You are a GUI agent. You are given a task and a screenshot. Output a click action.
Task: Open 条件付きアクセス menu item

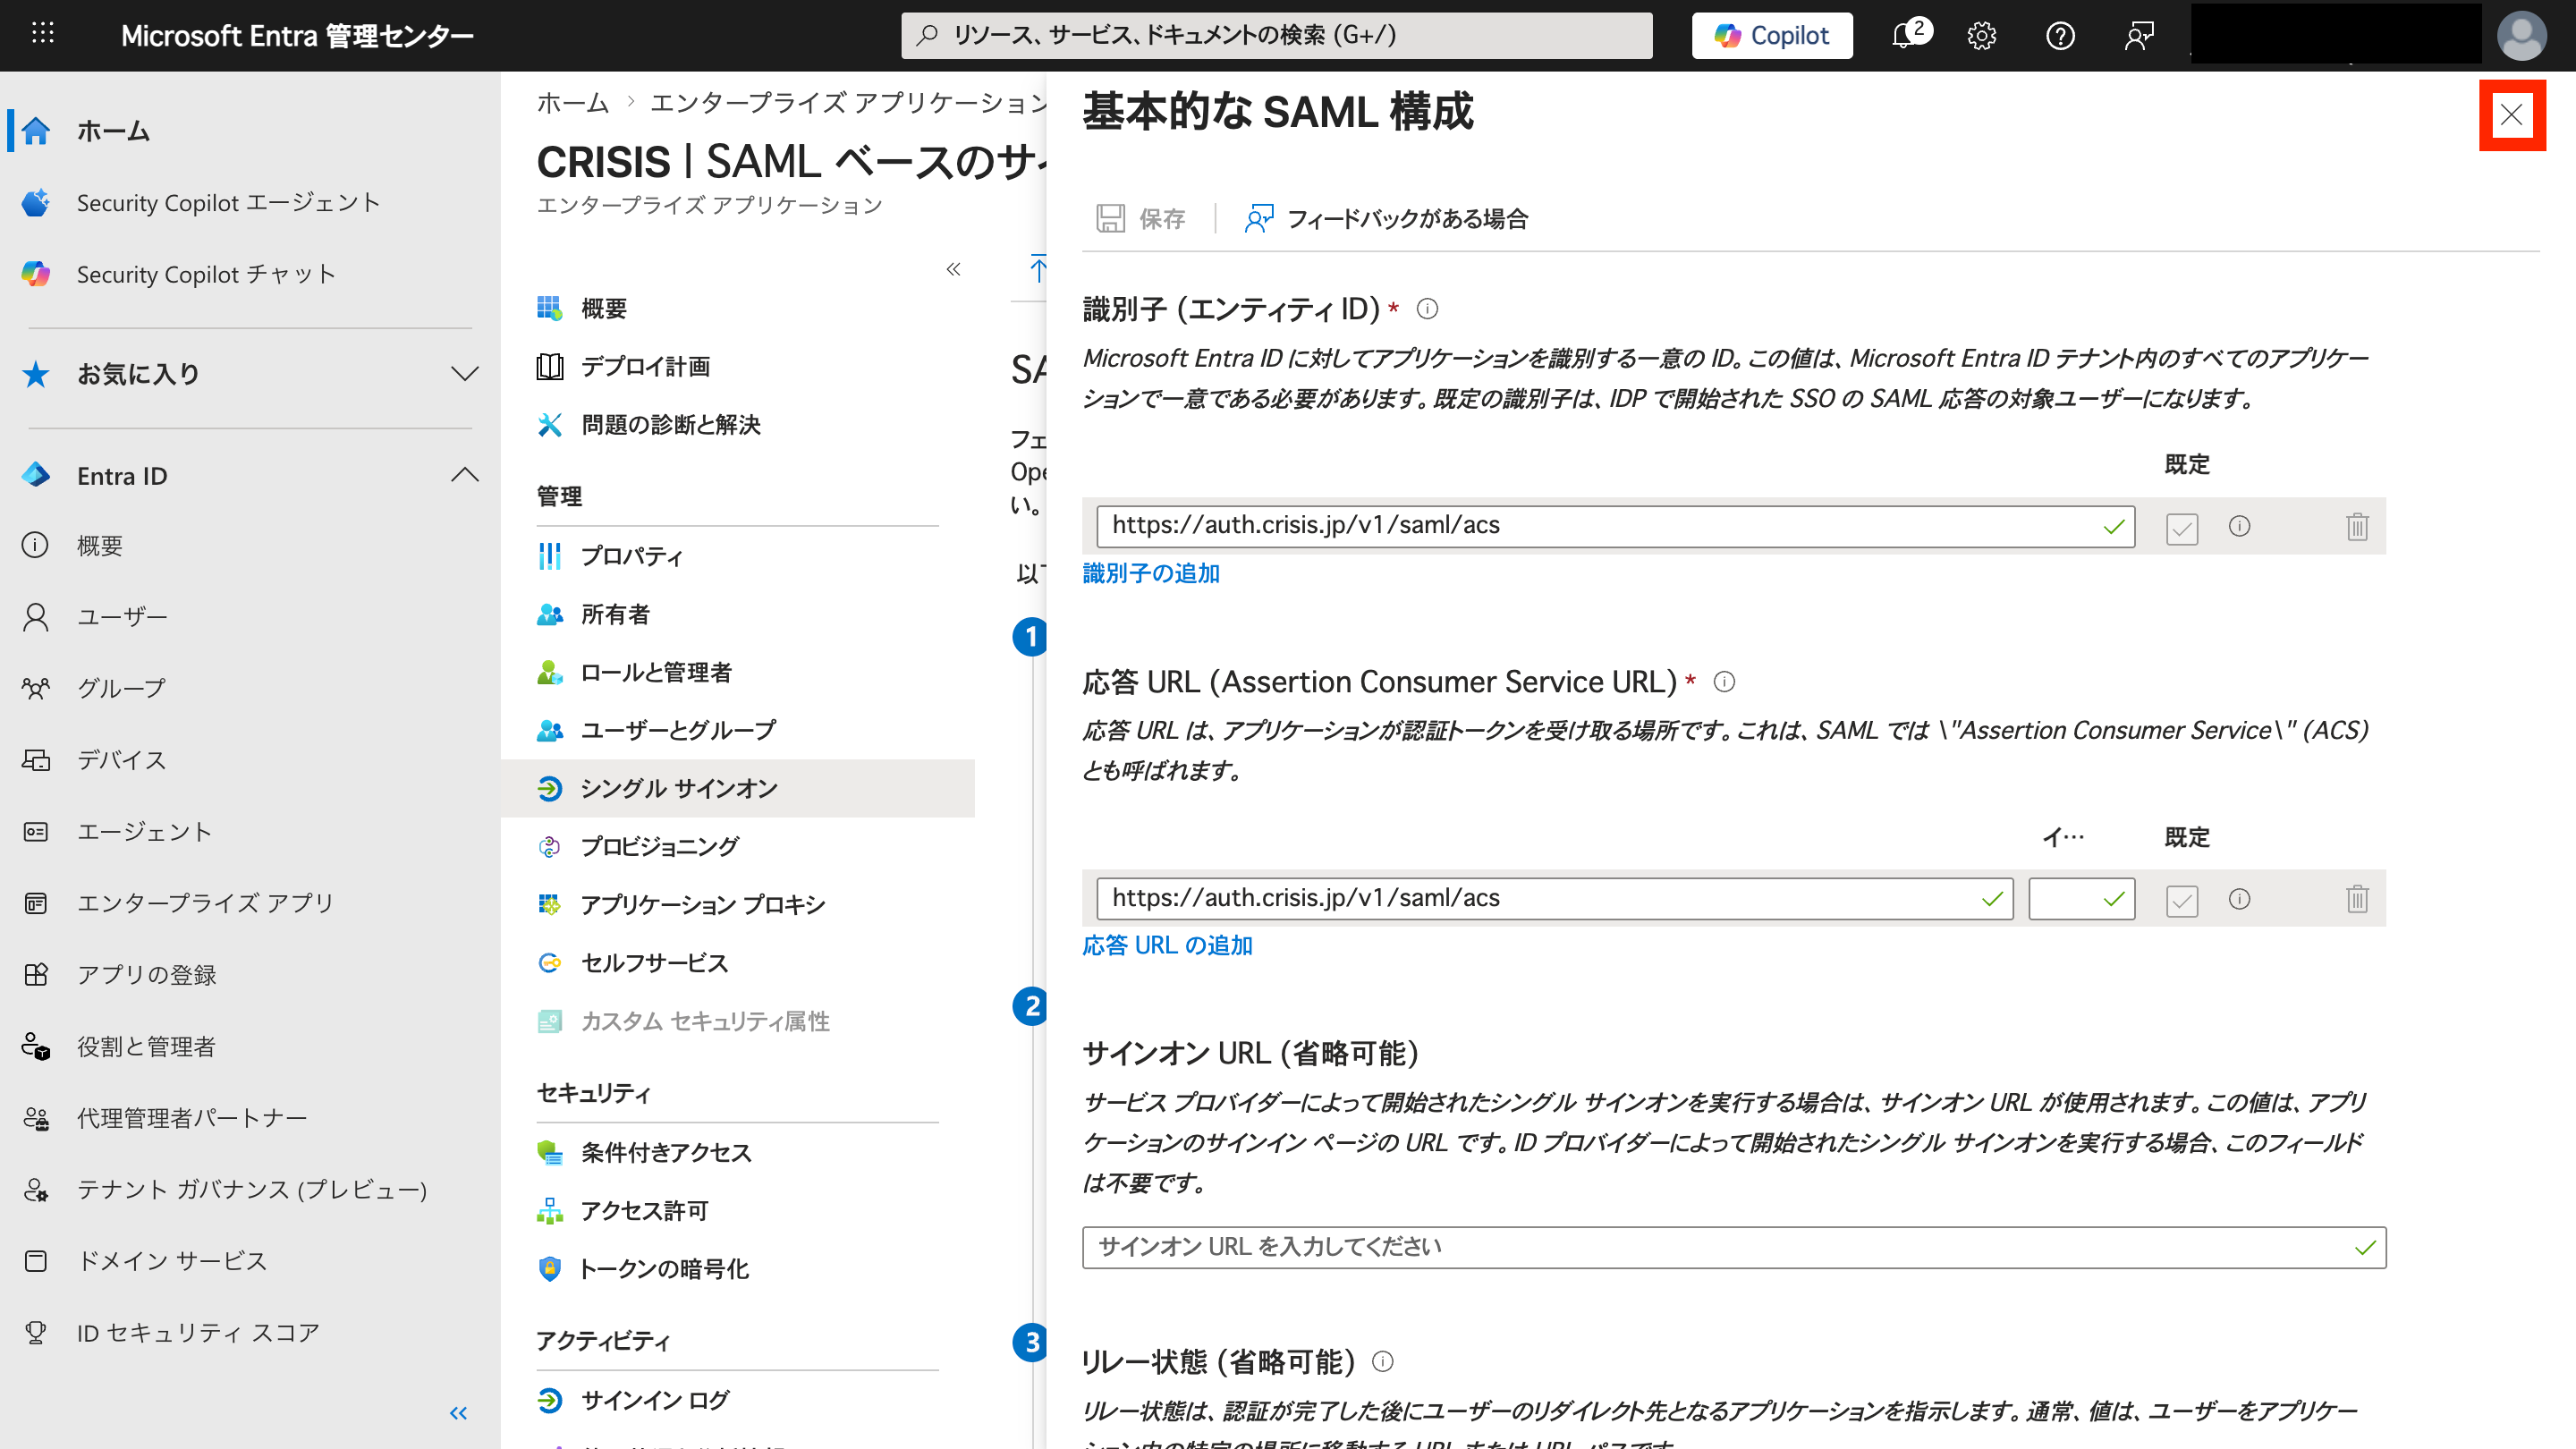pos(738,1153)
